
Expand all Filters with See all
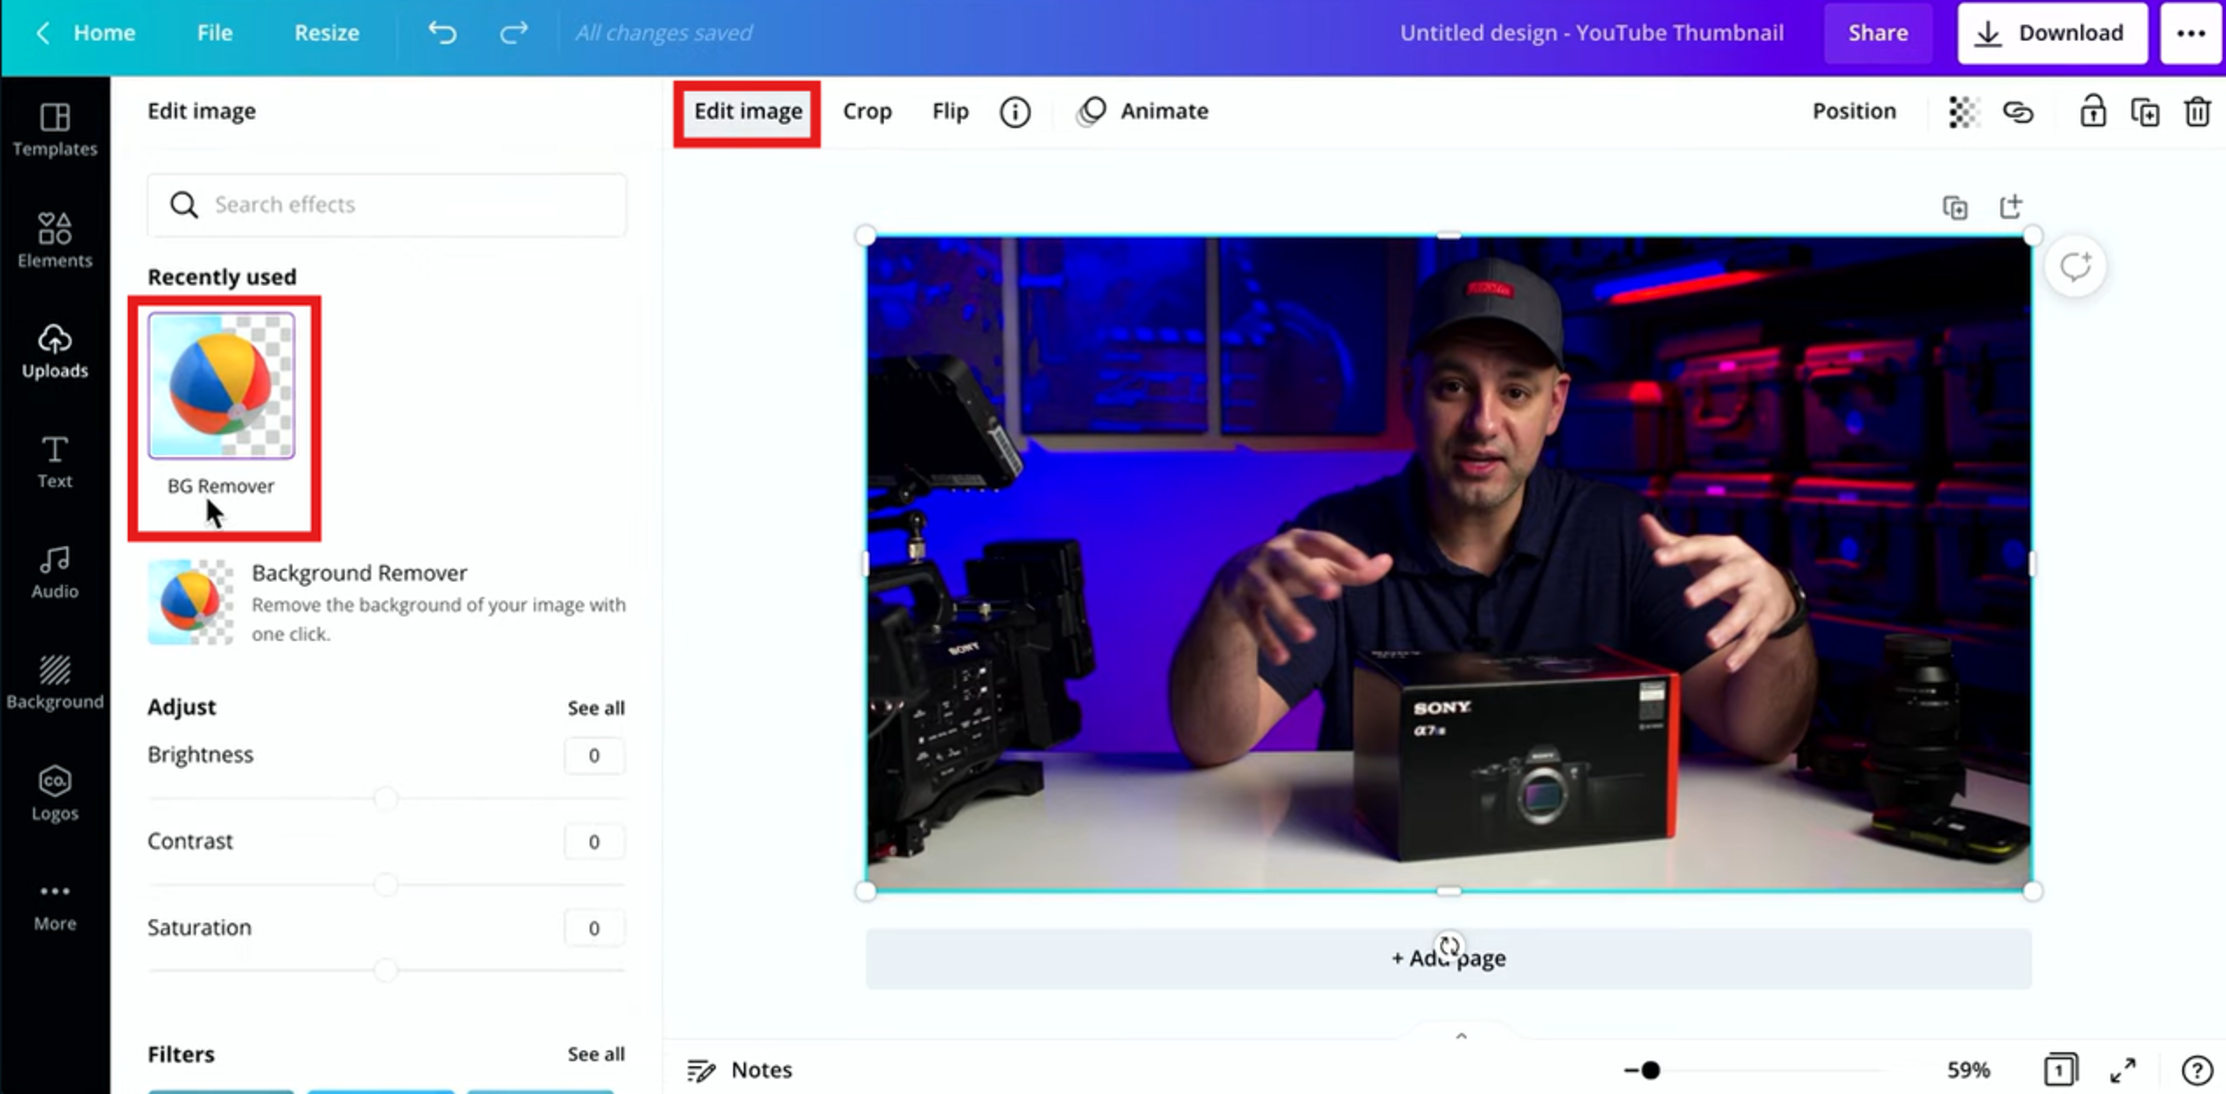point(596,1054)
